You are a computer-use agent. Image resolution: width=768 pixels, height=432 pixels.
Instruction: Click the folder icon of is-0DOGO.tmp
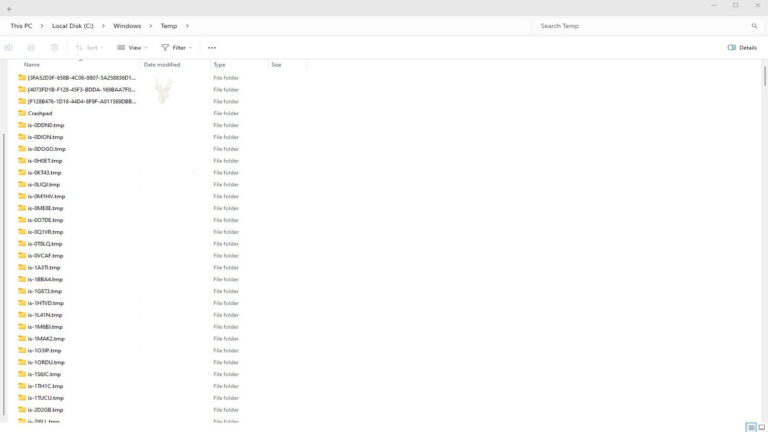pos(22,148)
